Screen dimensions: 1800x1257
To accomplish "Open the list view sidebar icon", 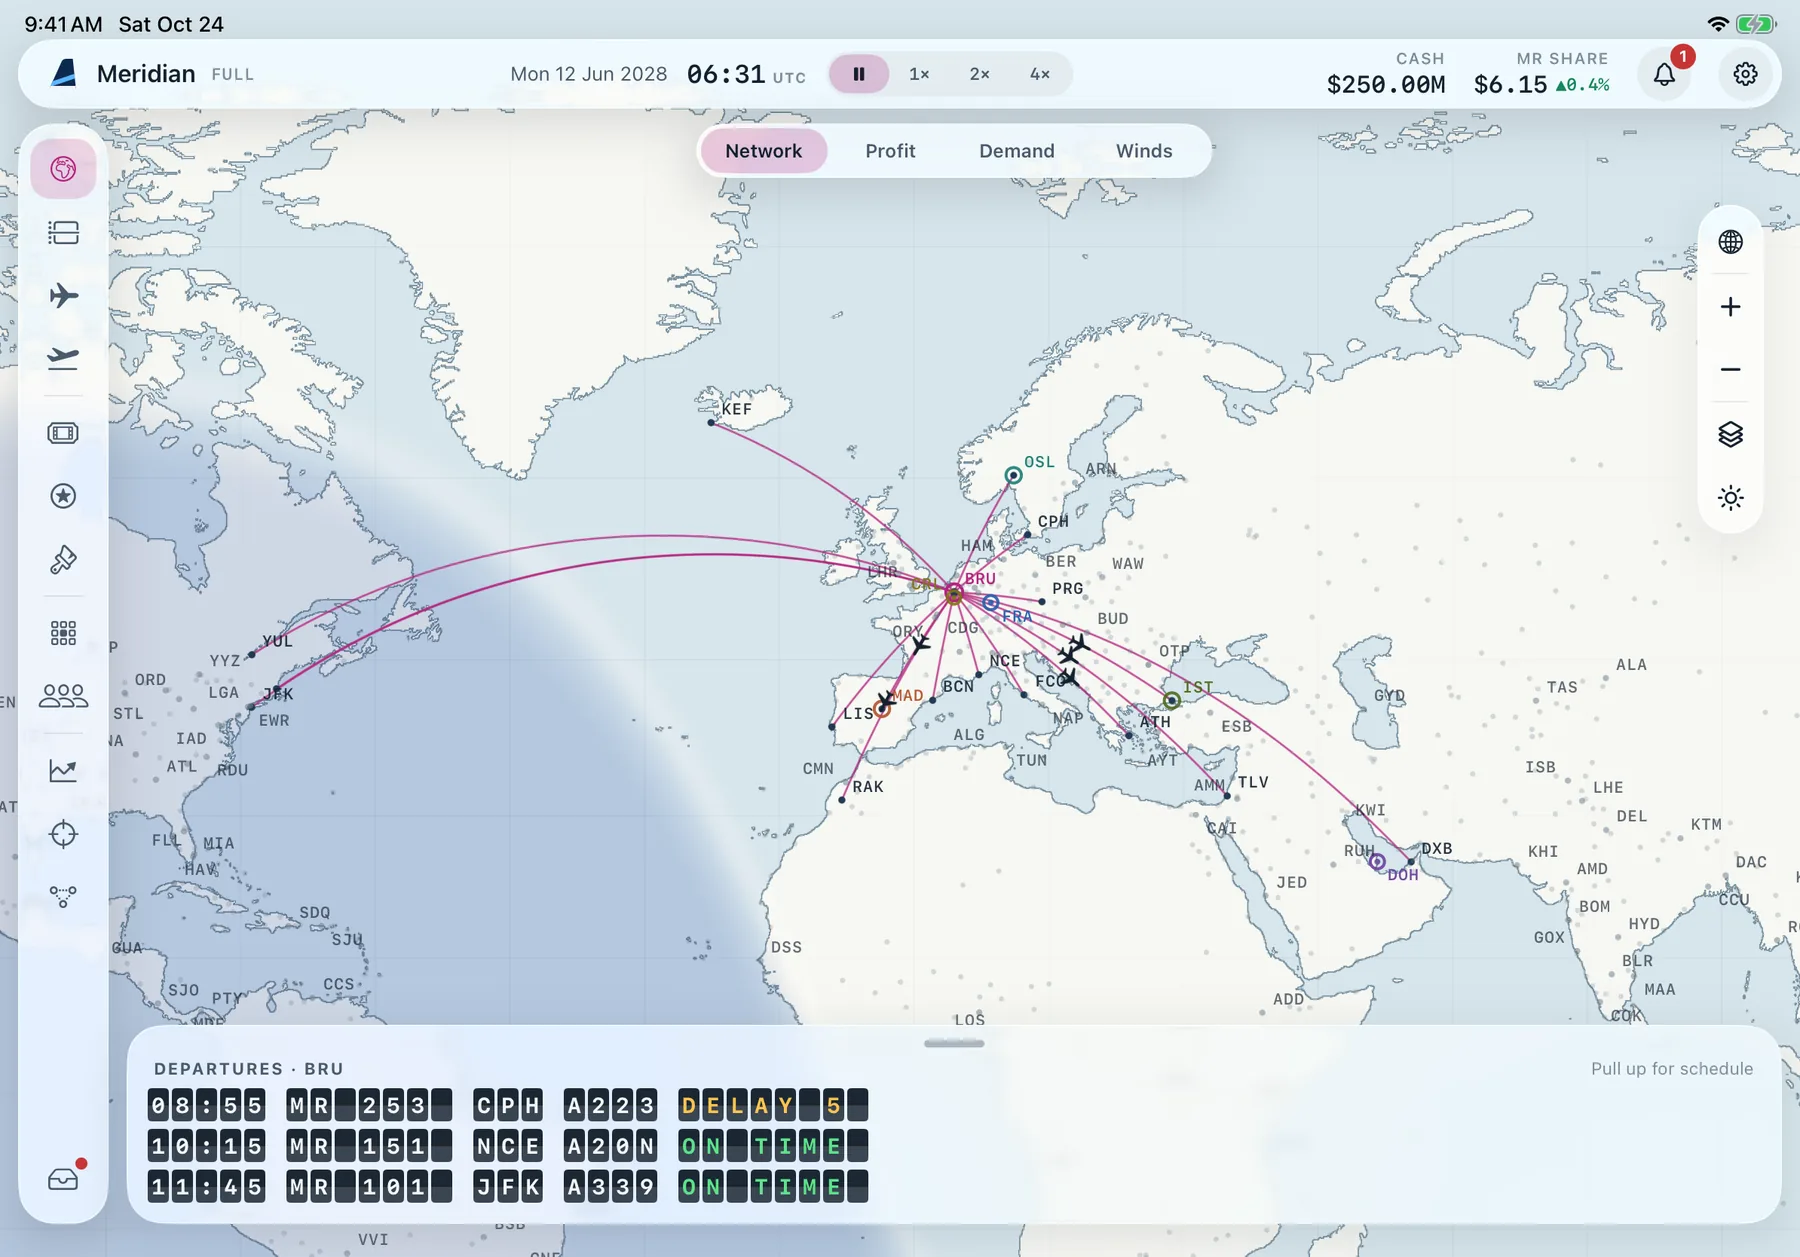I will pyautogui.click(x=63, y=233).
